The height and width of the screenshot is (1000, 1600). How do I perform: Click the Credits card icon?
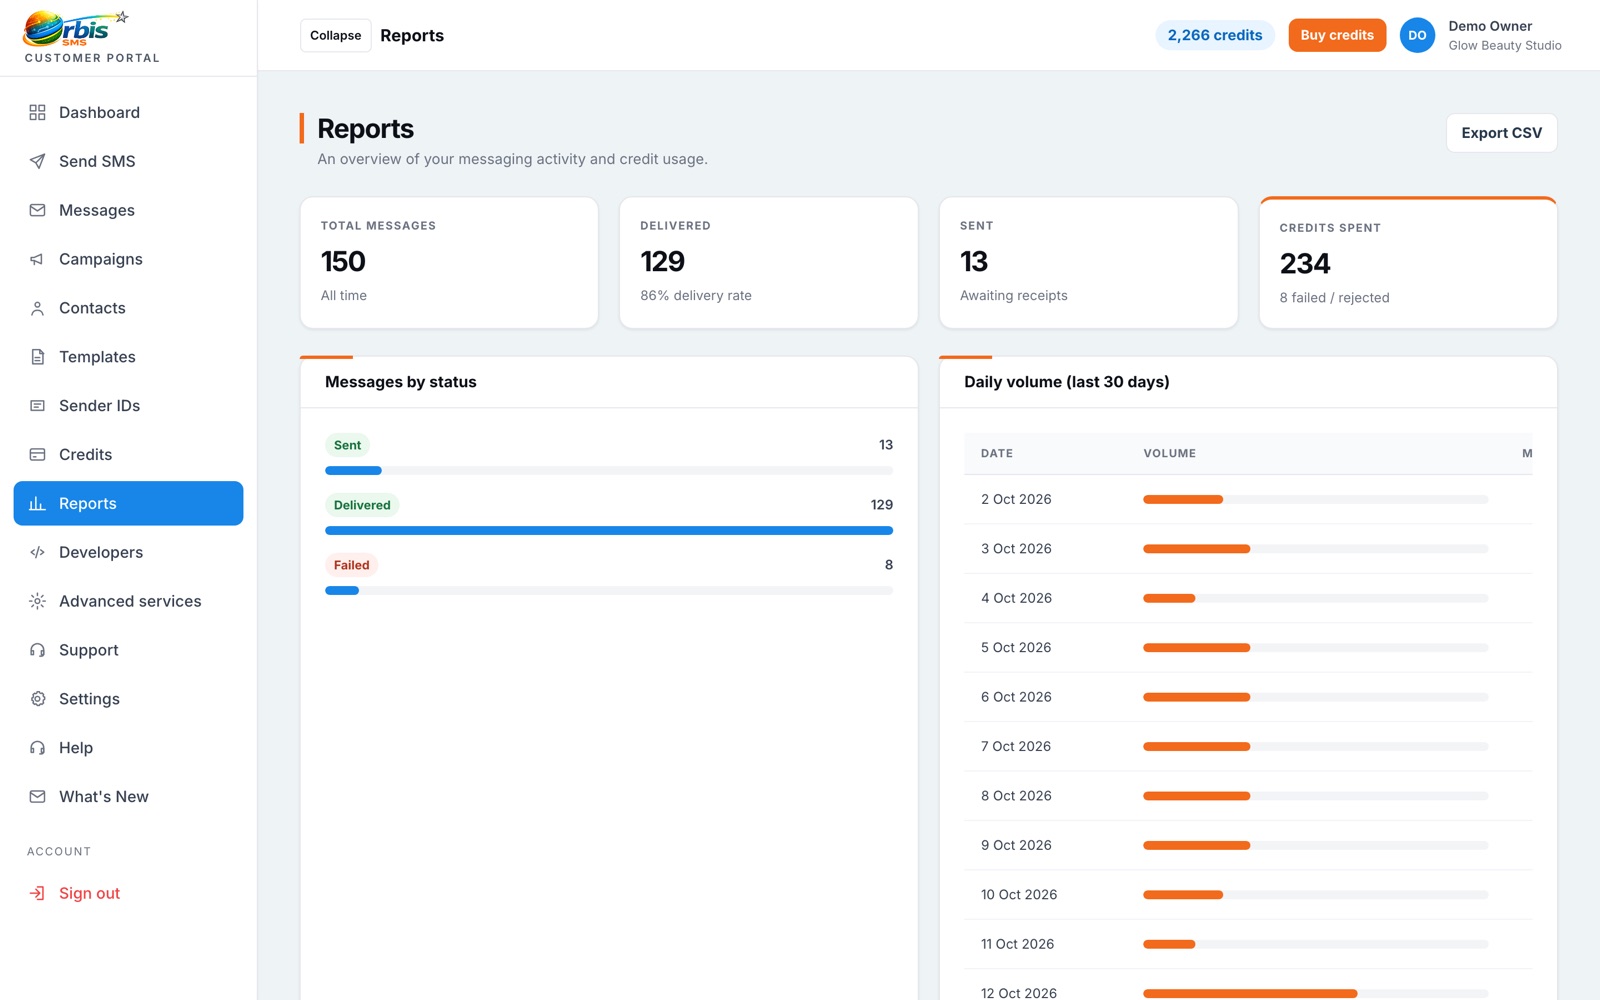(x=37, y=454)
